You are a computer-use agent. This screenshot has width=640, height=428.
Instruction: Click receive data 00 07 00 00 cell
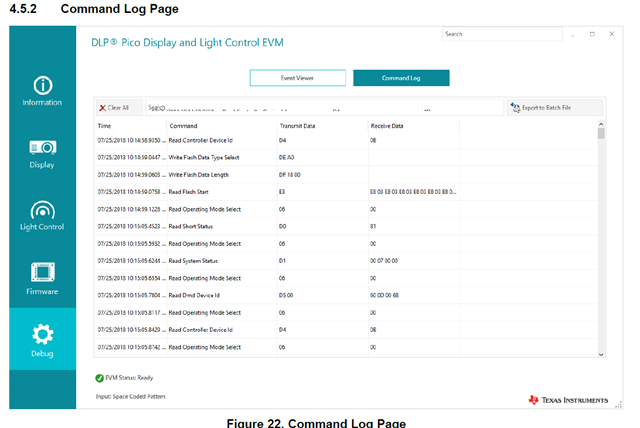pyautogui.click(x=384, y=261)
